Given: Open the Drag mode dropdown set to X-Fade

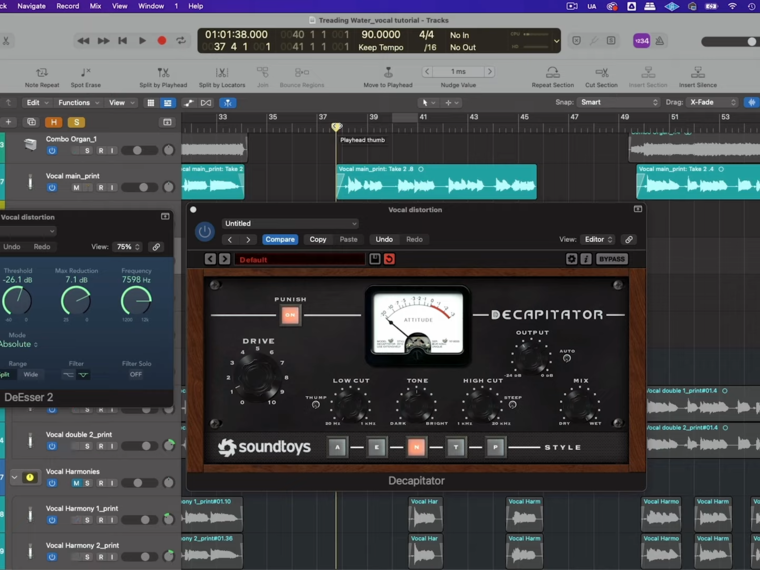Looking at the screenshot, I should (712, 102).
